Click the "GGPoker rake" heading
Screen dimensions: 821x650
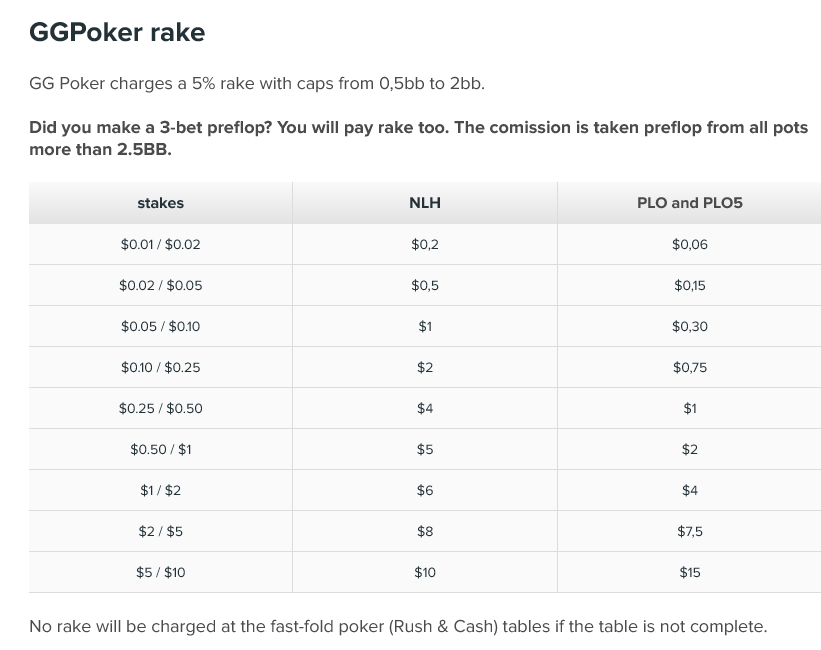pos(117,32)
